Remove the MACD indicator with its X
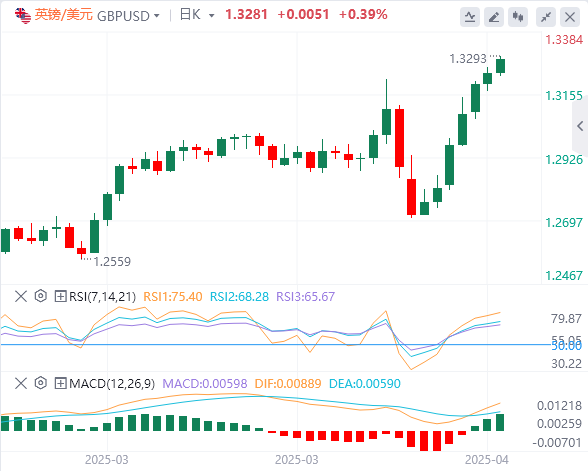 click(21, 383)
